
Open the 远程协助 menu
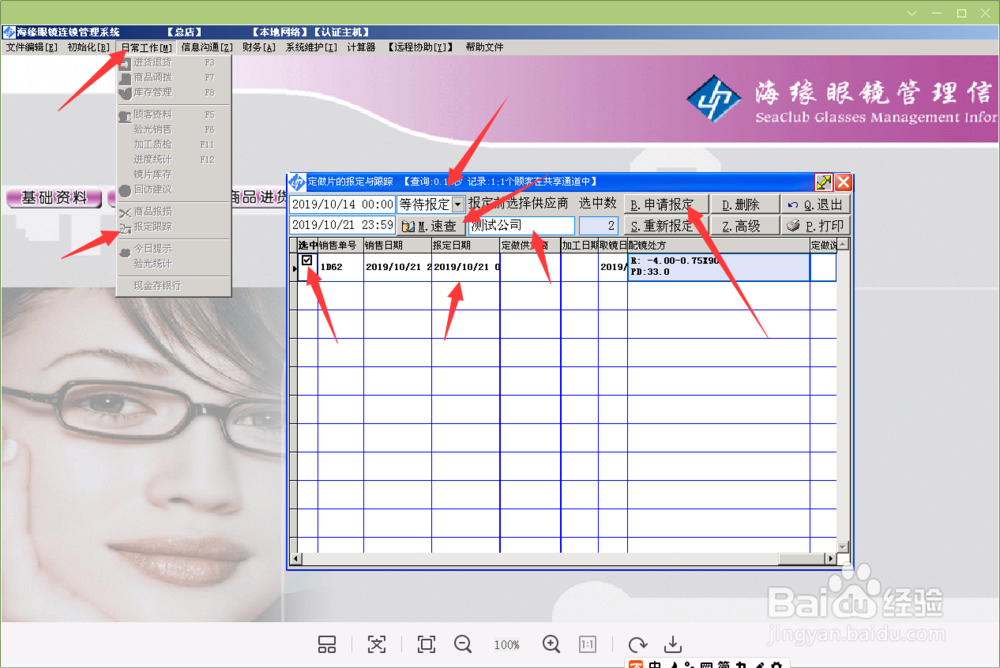[x=421, y=47]
